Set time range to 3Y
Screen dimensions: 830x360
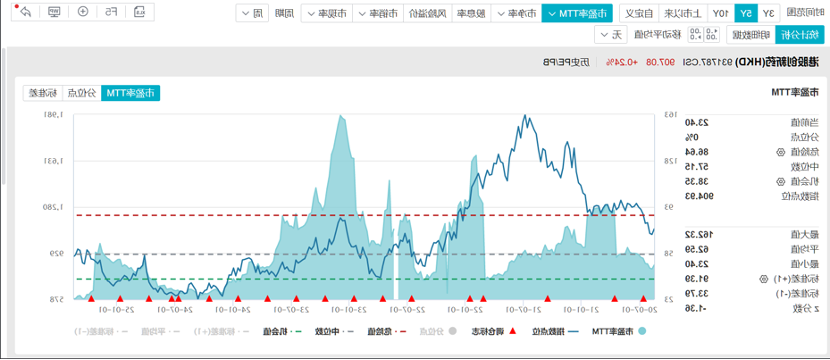pyautogui.click(x=769, y=13)
